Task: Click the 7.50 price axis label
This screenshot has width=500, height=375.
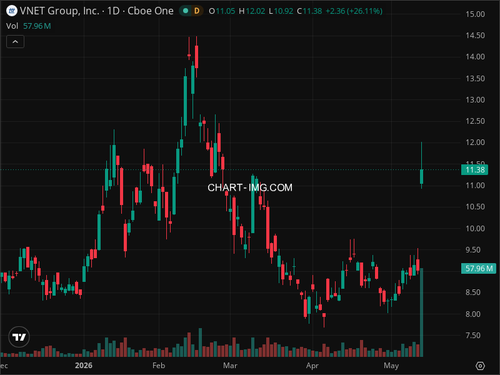Action: pyautogui.click(x=473, y=335)
